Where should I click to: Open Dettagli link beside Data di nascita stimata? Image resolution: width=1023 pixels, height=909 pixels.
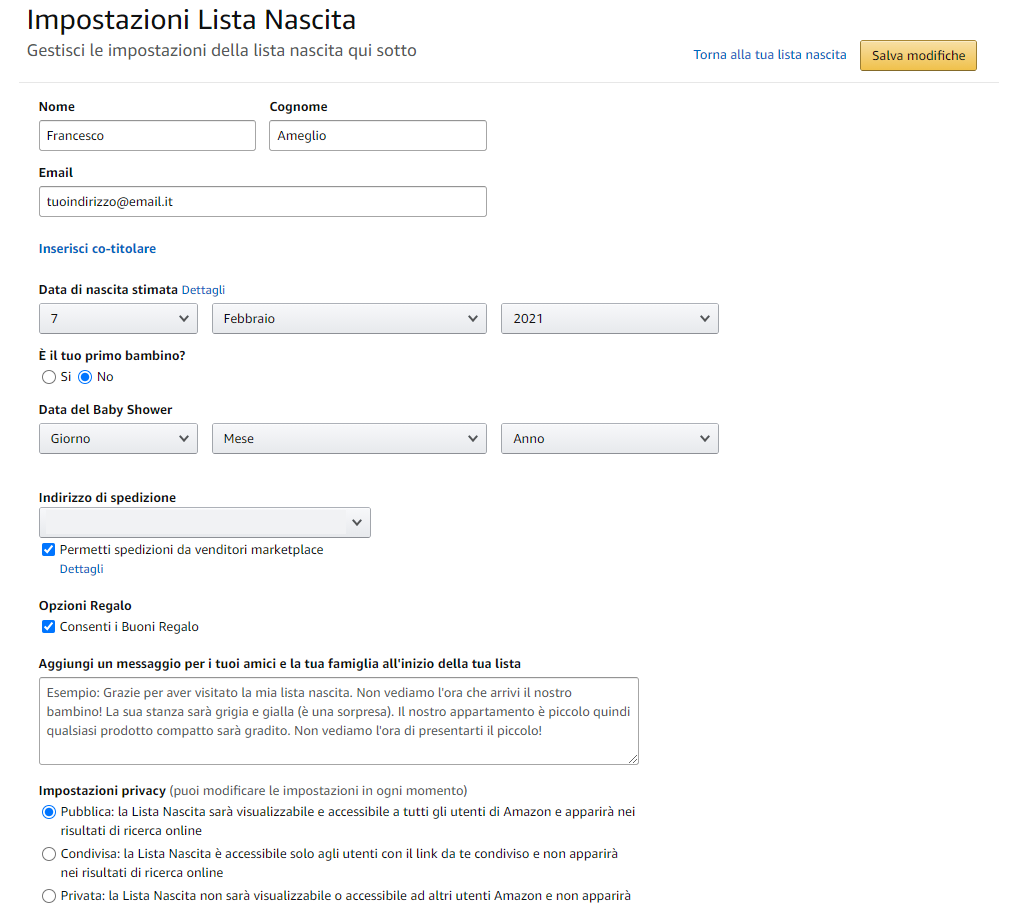coord(203,290)
